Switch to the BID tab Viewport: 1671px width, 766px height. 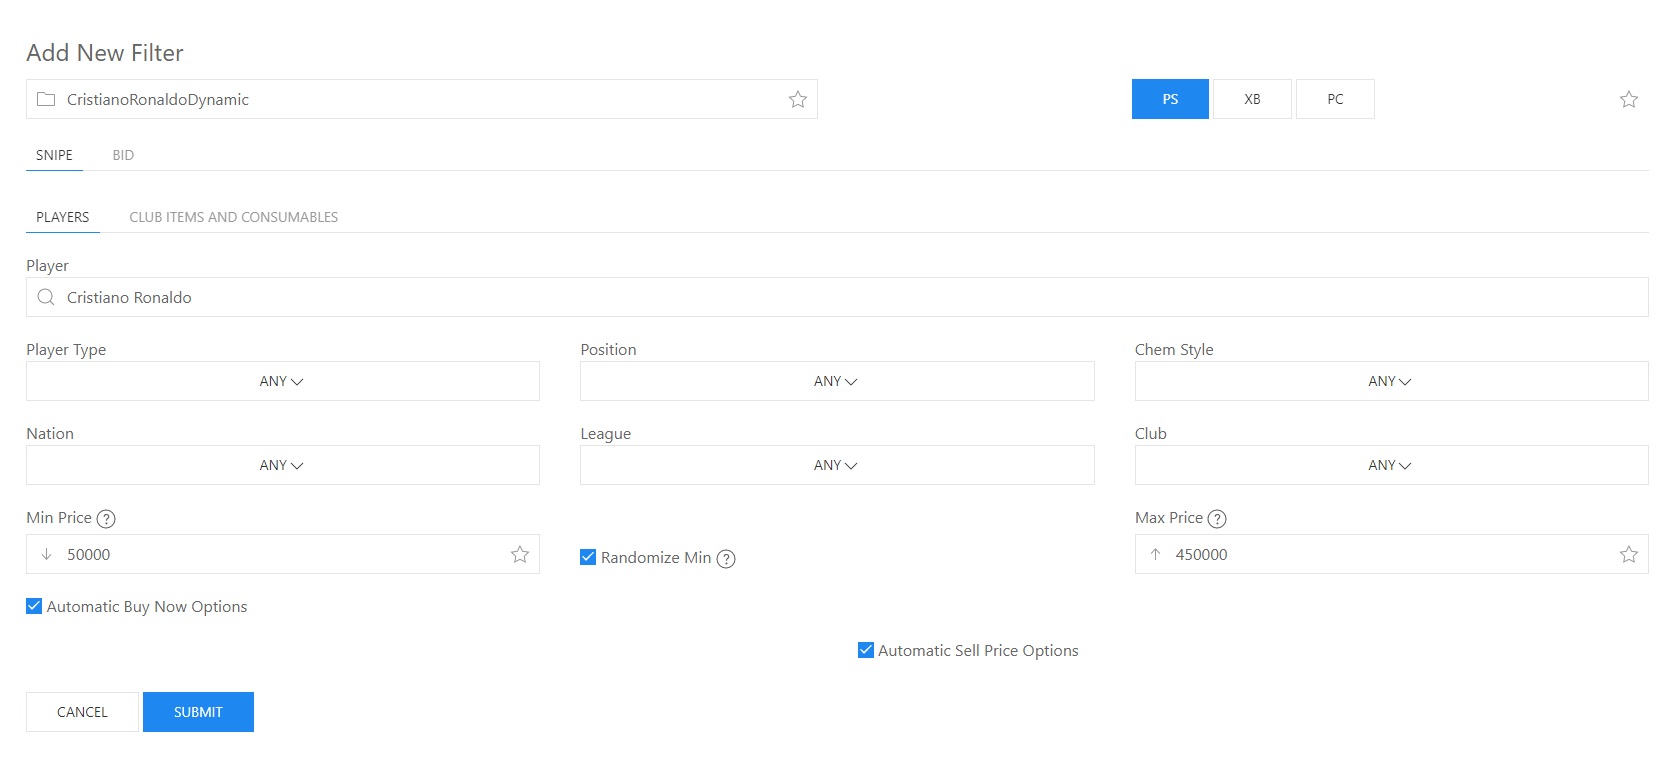click(x=123, y=155)
